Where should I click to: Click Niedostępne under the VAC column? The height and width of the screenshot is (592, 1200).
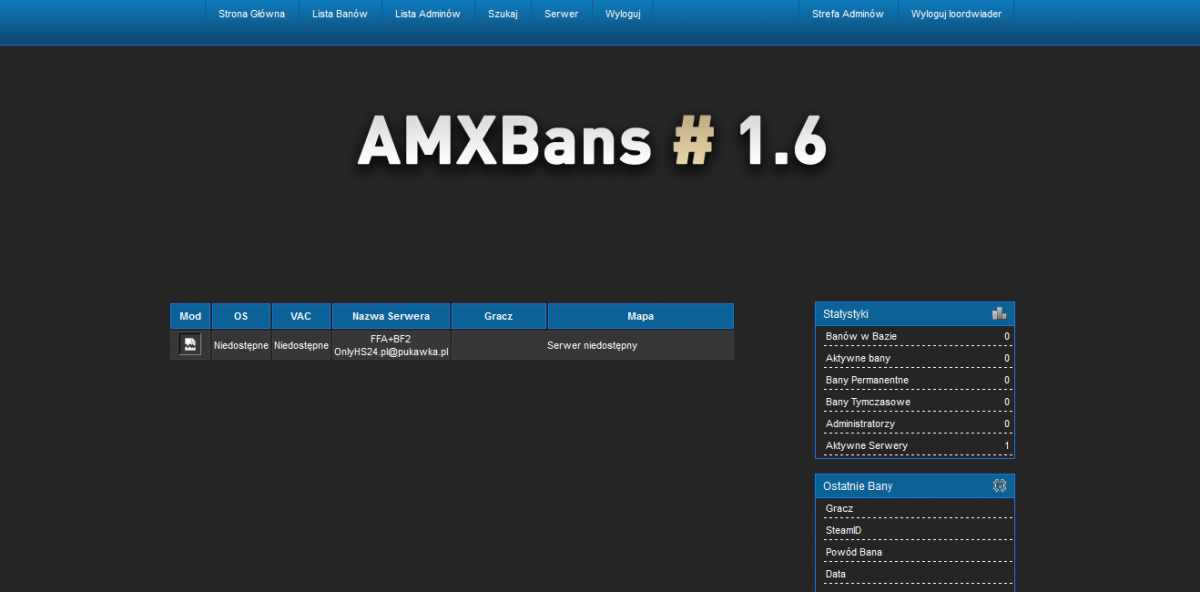301,345
